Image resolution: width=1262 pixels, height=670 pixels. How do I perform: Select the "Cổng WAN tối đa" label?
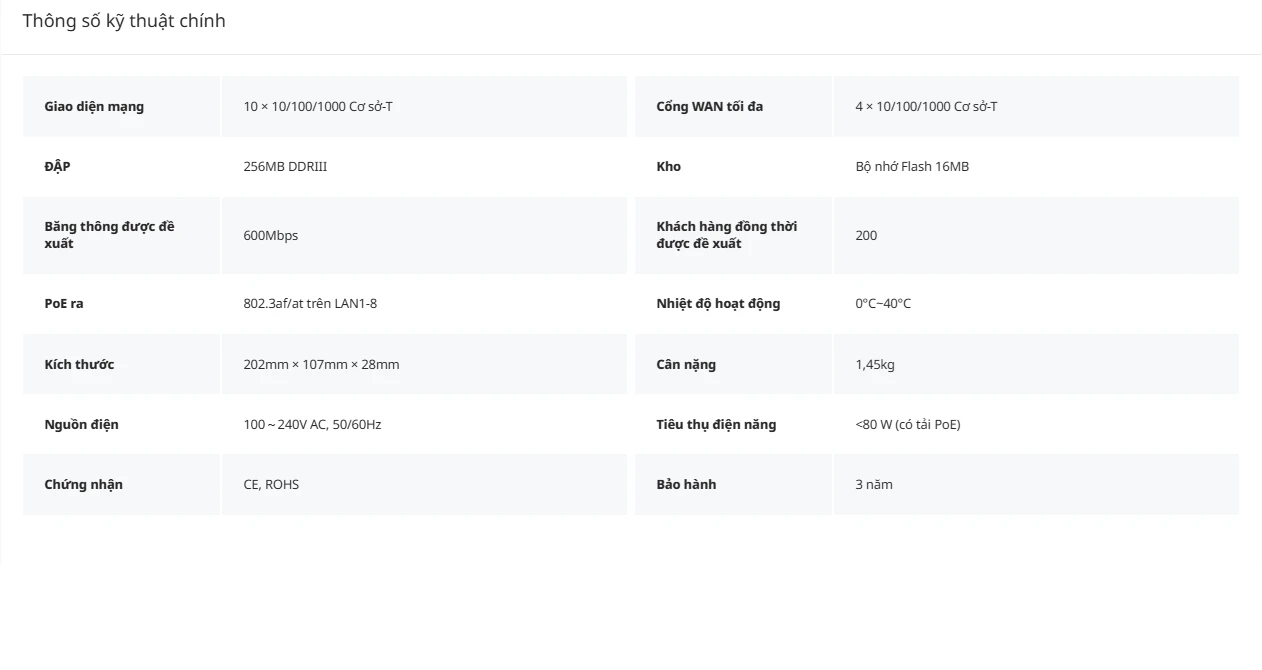pos(709,107)
